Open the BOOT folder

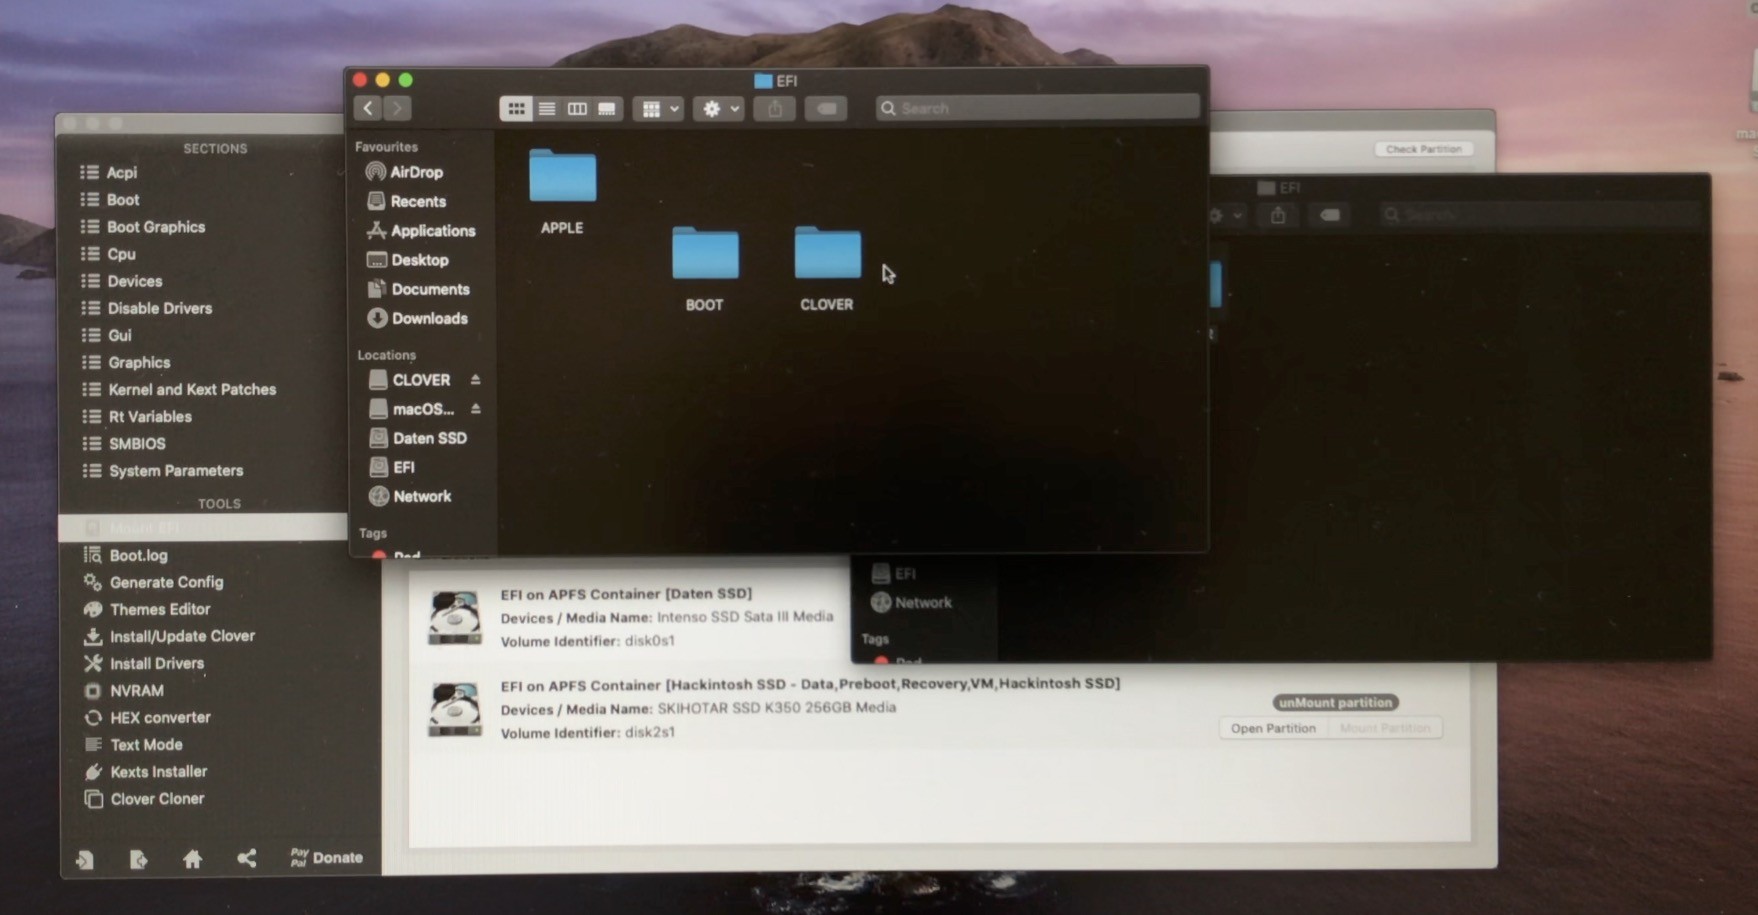[705, 253]
